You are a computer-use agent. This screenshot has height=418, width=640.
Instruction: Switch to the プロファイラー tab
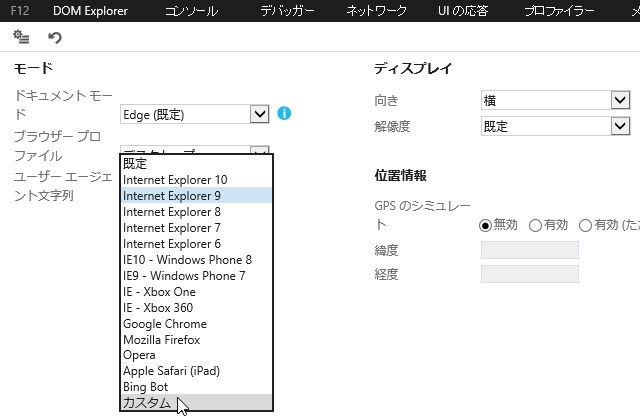click(x=559, y=11)
